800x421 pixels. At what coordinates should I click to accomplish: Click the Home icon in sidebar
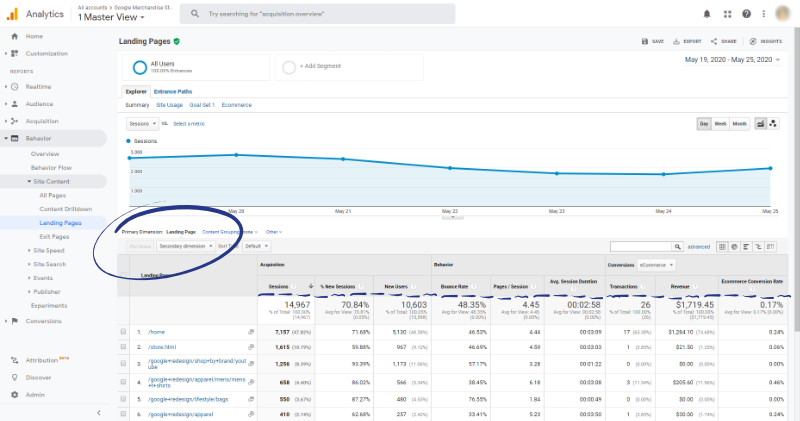(x=14, y=36)
